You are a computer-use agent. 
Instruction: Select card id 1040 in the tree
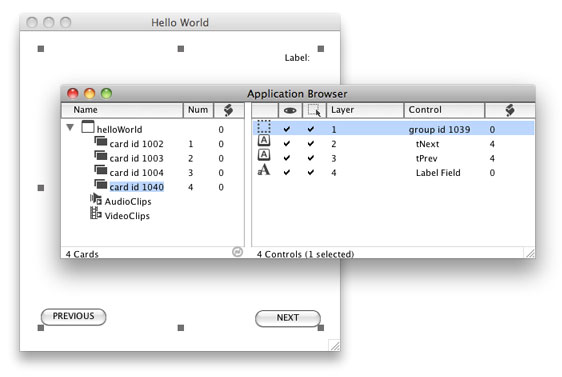click(x=137, y=187)
